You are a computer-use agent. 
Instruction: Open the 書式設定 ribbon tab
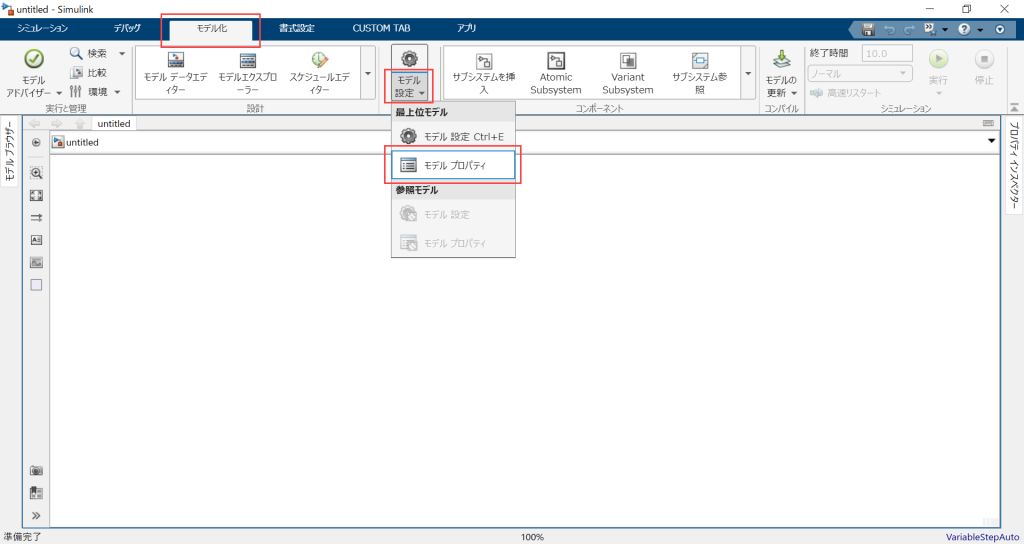[x=296, y=28]
